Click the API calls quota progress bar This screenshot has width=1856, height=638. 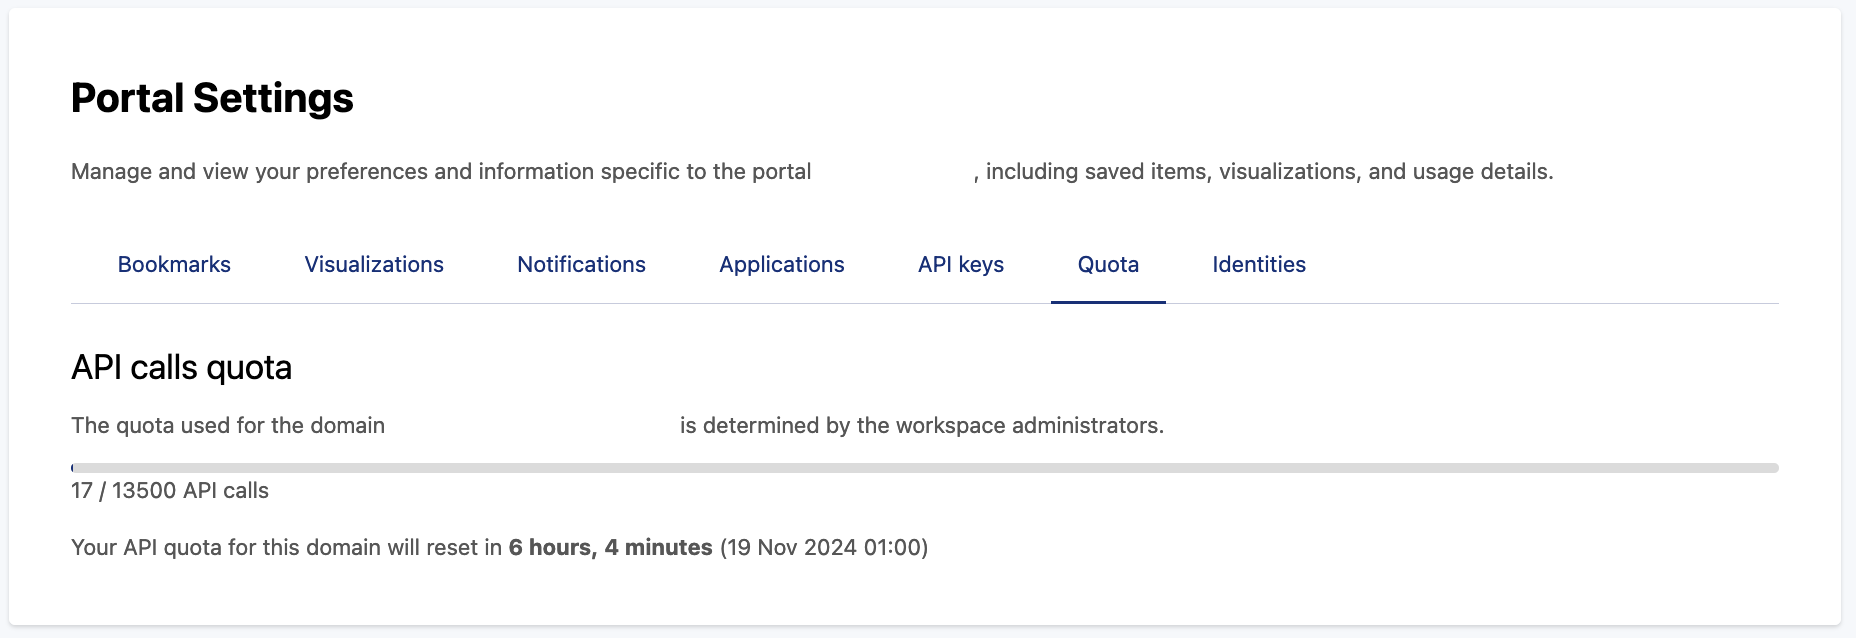[x=924, y=468]
